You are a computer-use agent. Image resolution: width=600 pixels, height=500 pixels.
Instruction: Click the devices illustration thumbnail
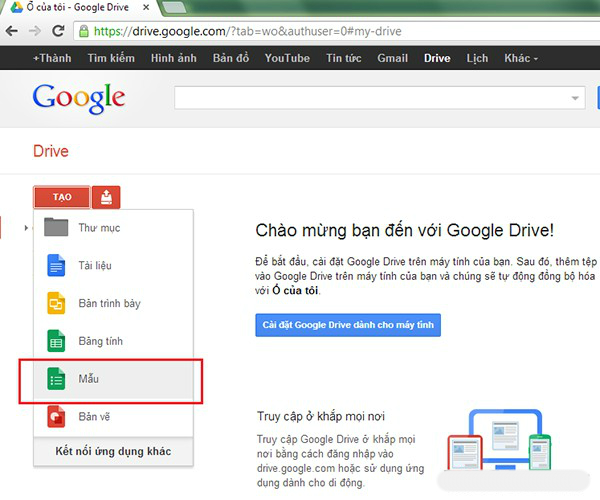(x=499, y=440)
